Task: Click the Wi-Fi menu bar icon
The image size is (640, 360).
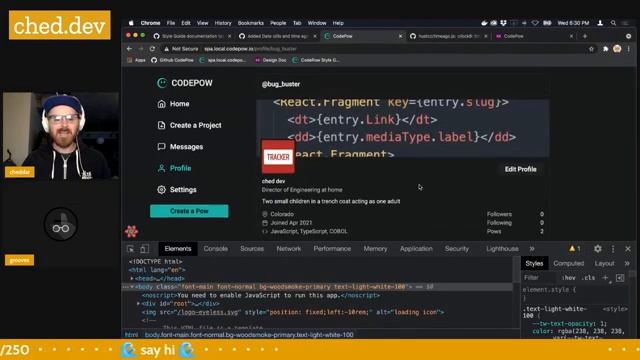Action: coord(535,23)
